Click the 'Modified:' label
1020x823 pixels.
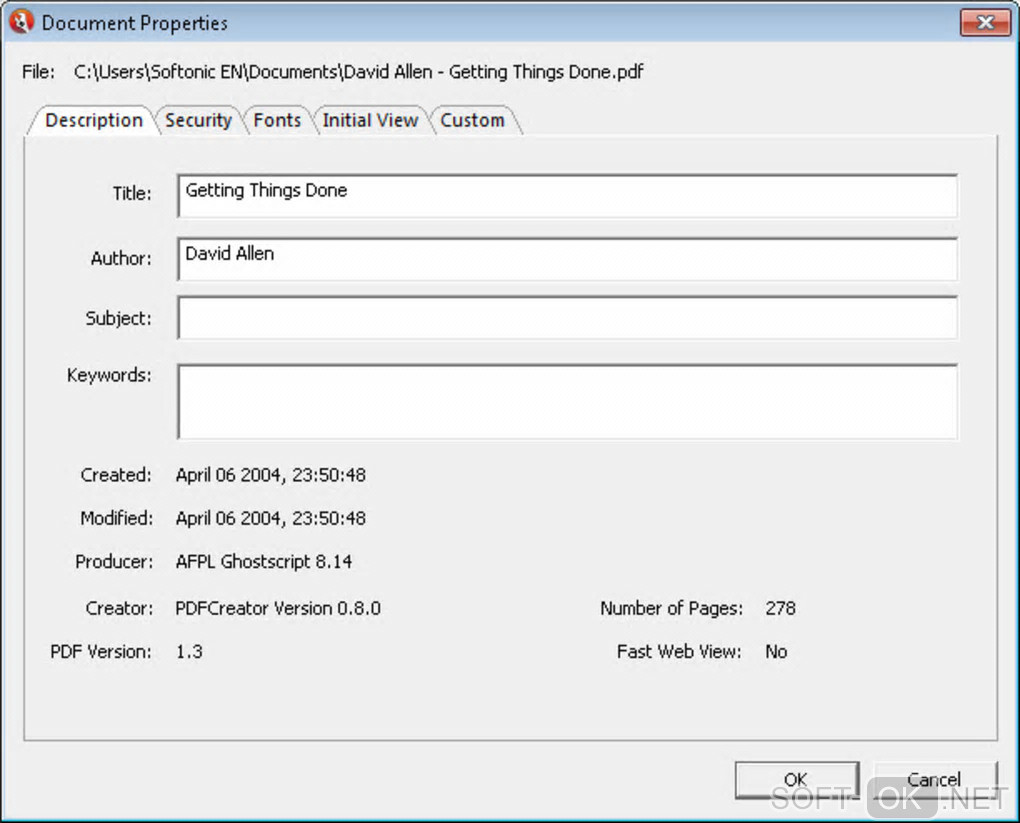tap(116, 519)
